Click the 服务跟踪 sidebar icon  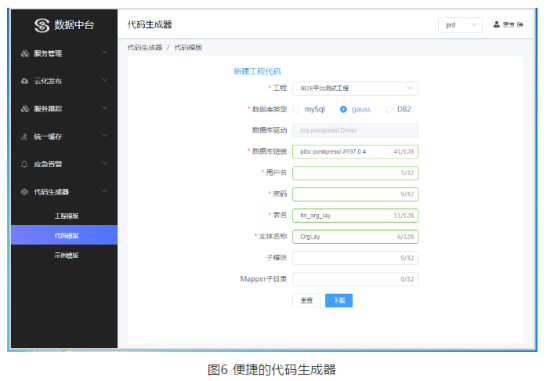(x=25, y=109)
